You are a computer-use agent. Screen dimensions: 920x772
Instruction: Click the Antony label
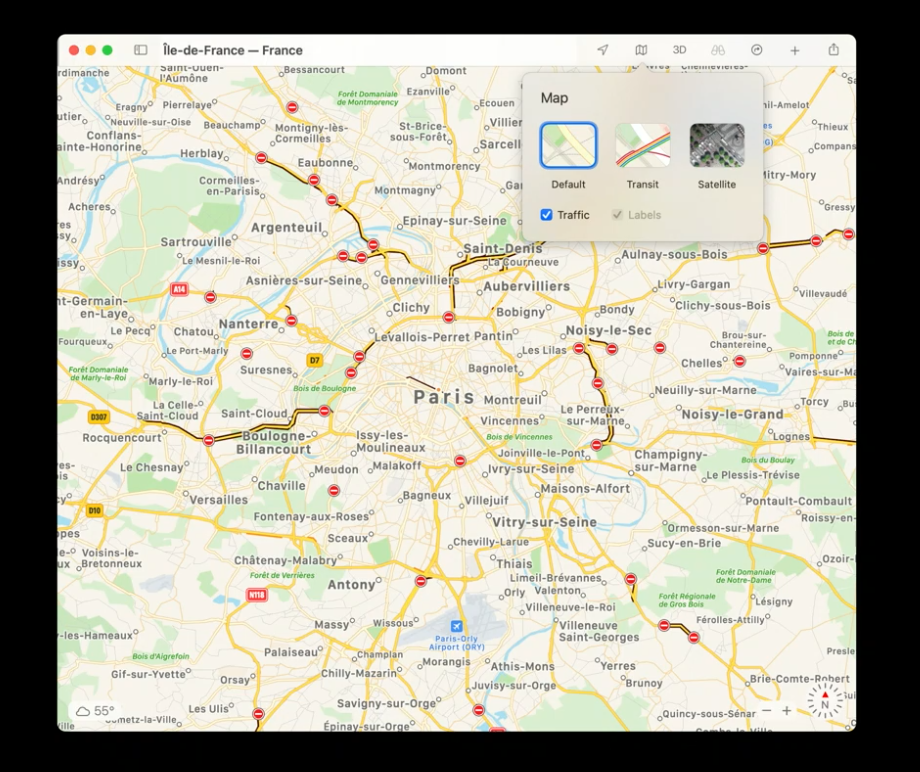click(351, 585)
